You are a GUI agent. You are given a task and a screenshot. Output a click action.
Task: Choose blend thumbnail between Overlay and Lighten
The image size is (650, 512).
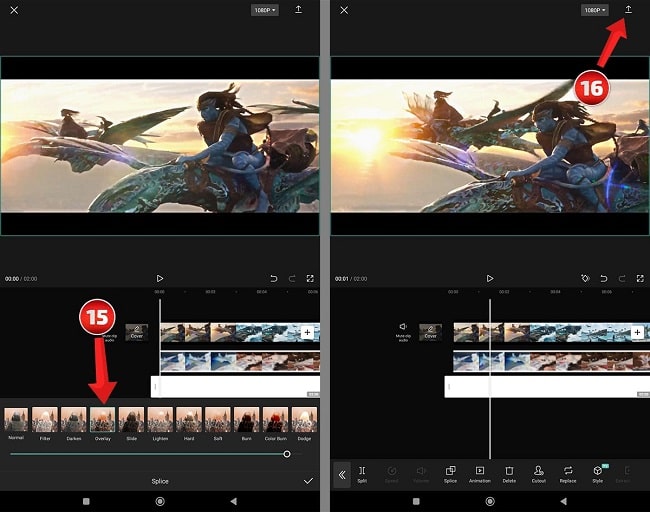click(x=131, y=420)
